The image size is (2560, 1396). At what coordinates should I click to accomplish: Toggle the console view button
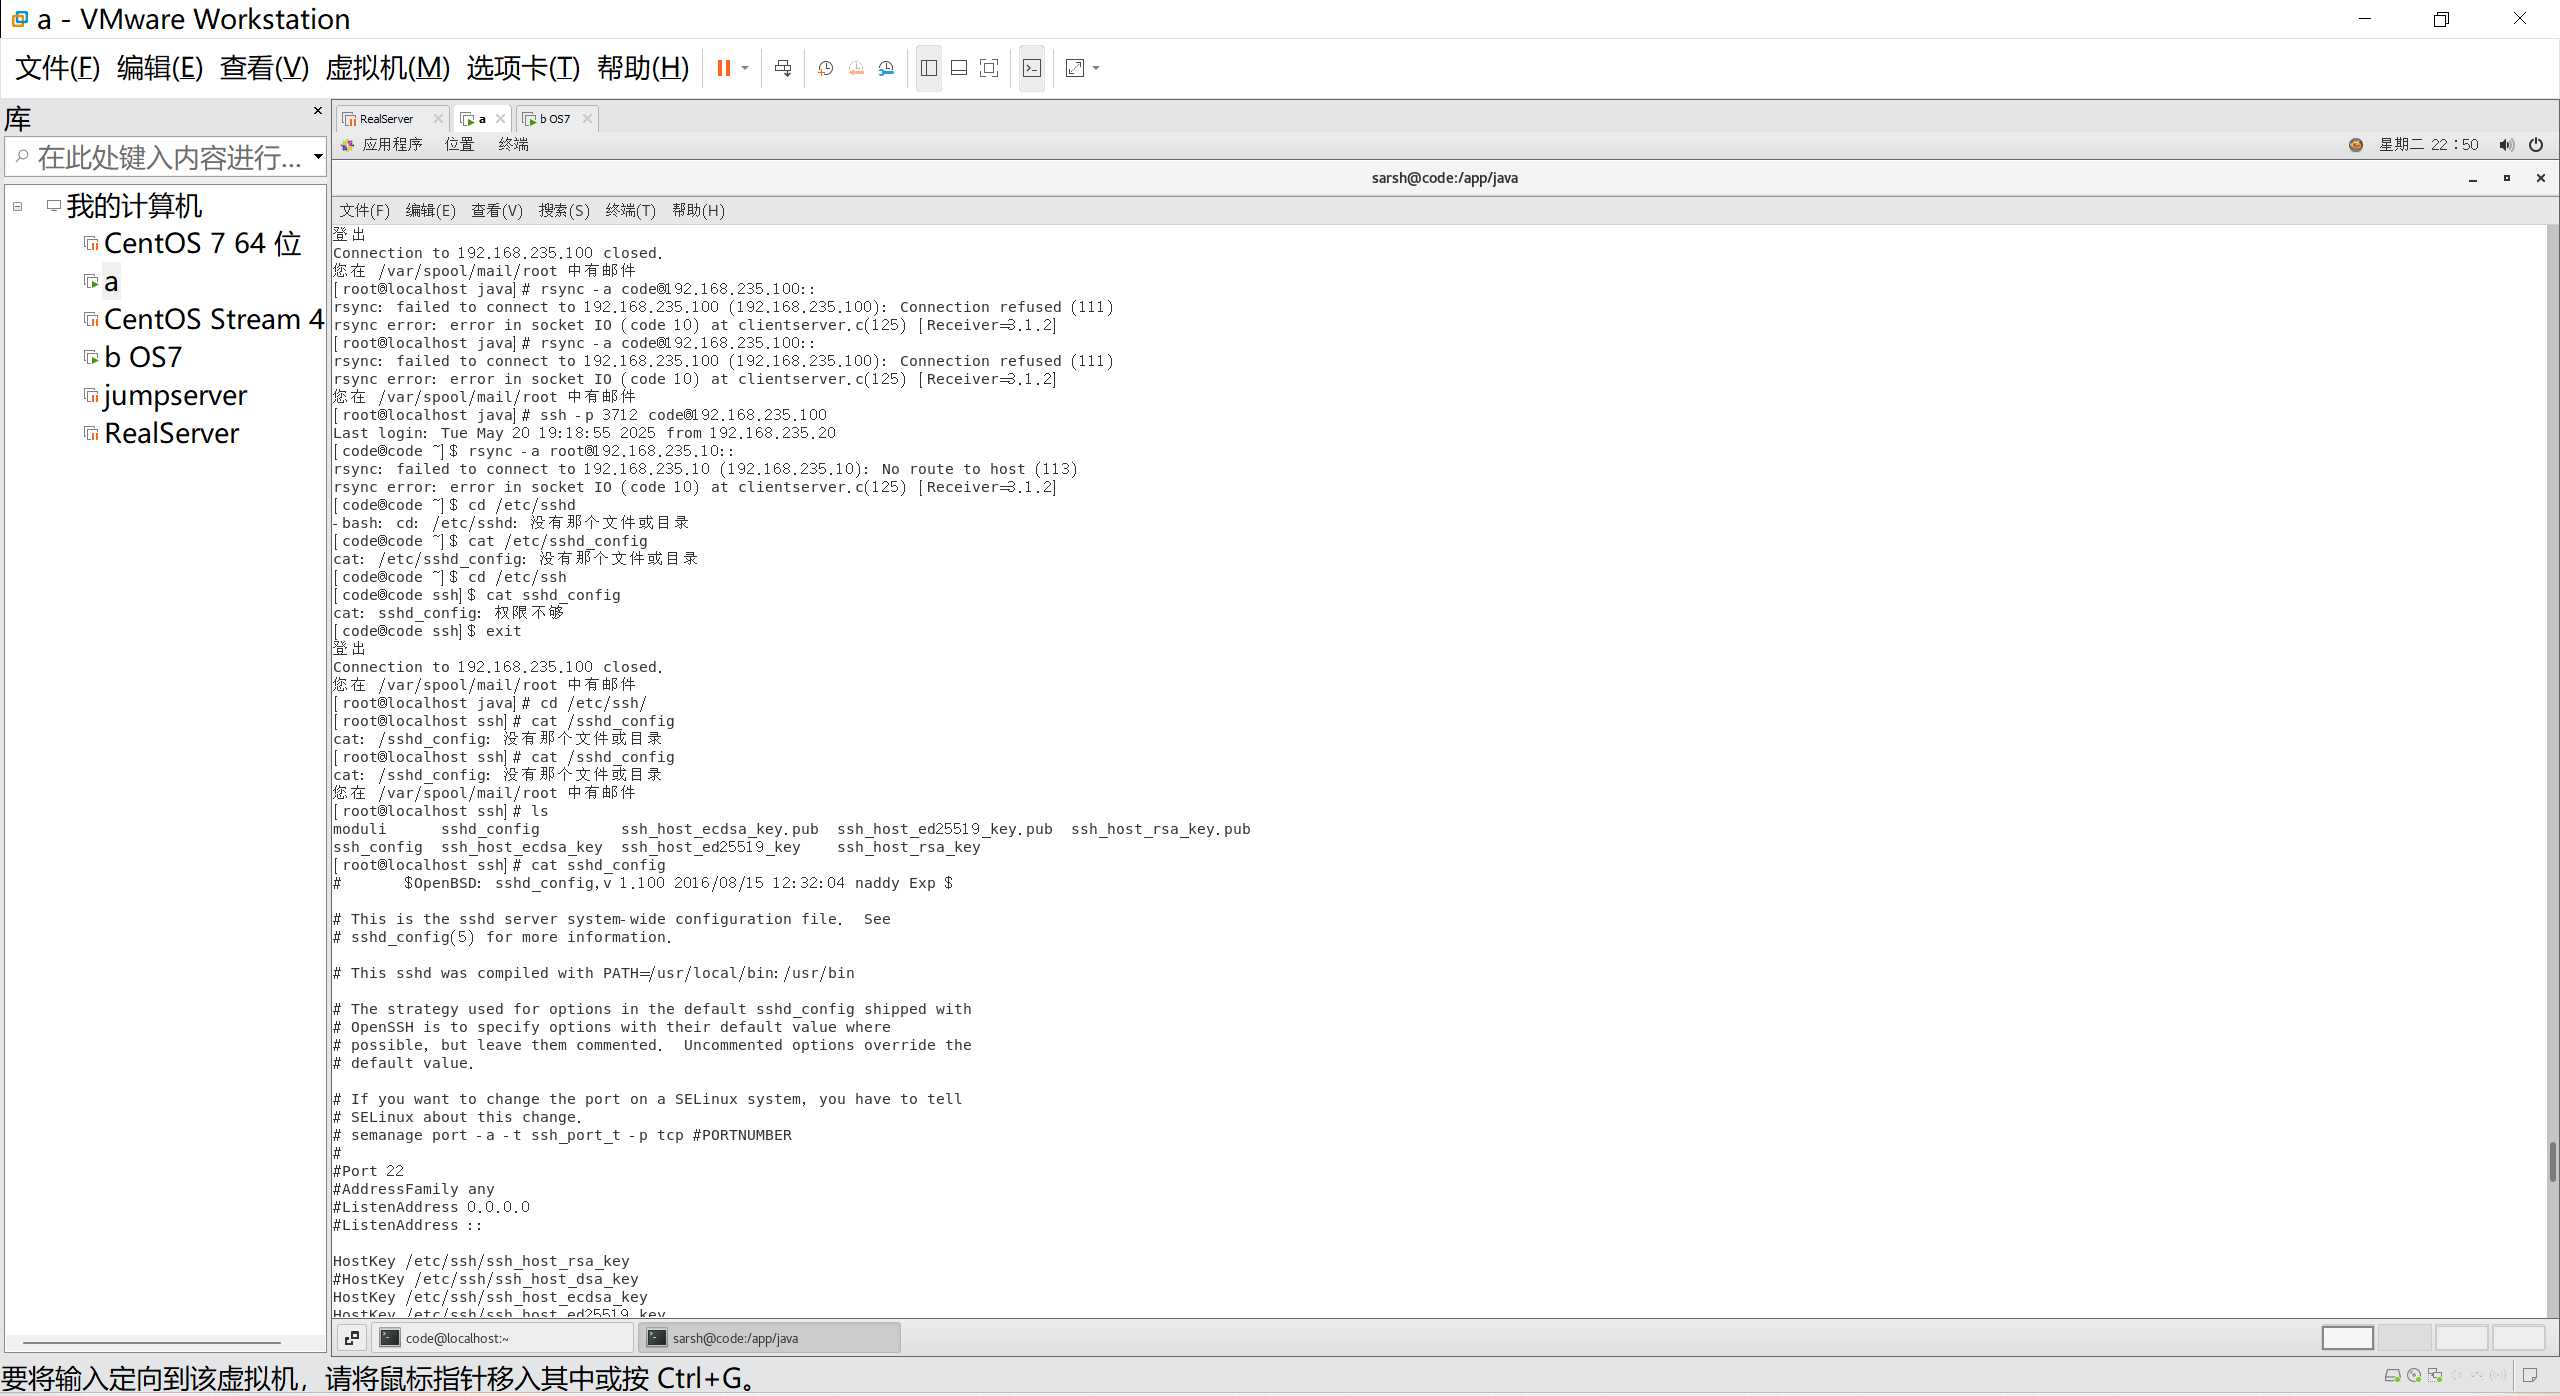click(1032, 68)
